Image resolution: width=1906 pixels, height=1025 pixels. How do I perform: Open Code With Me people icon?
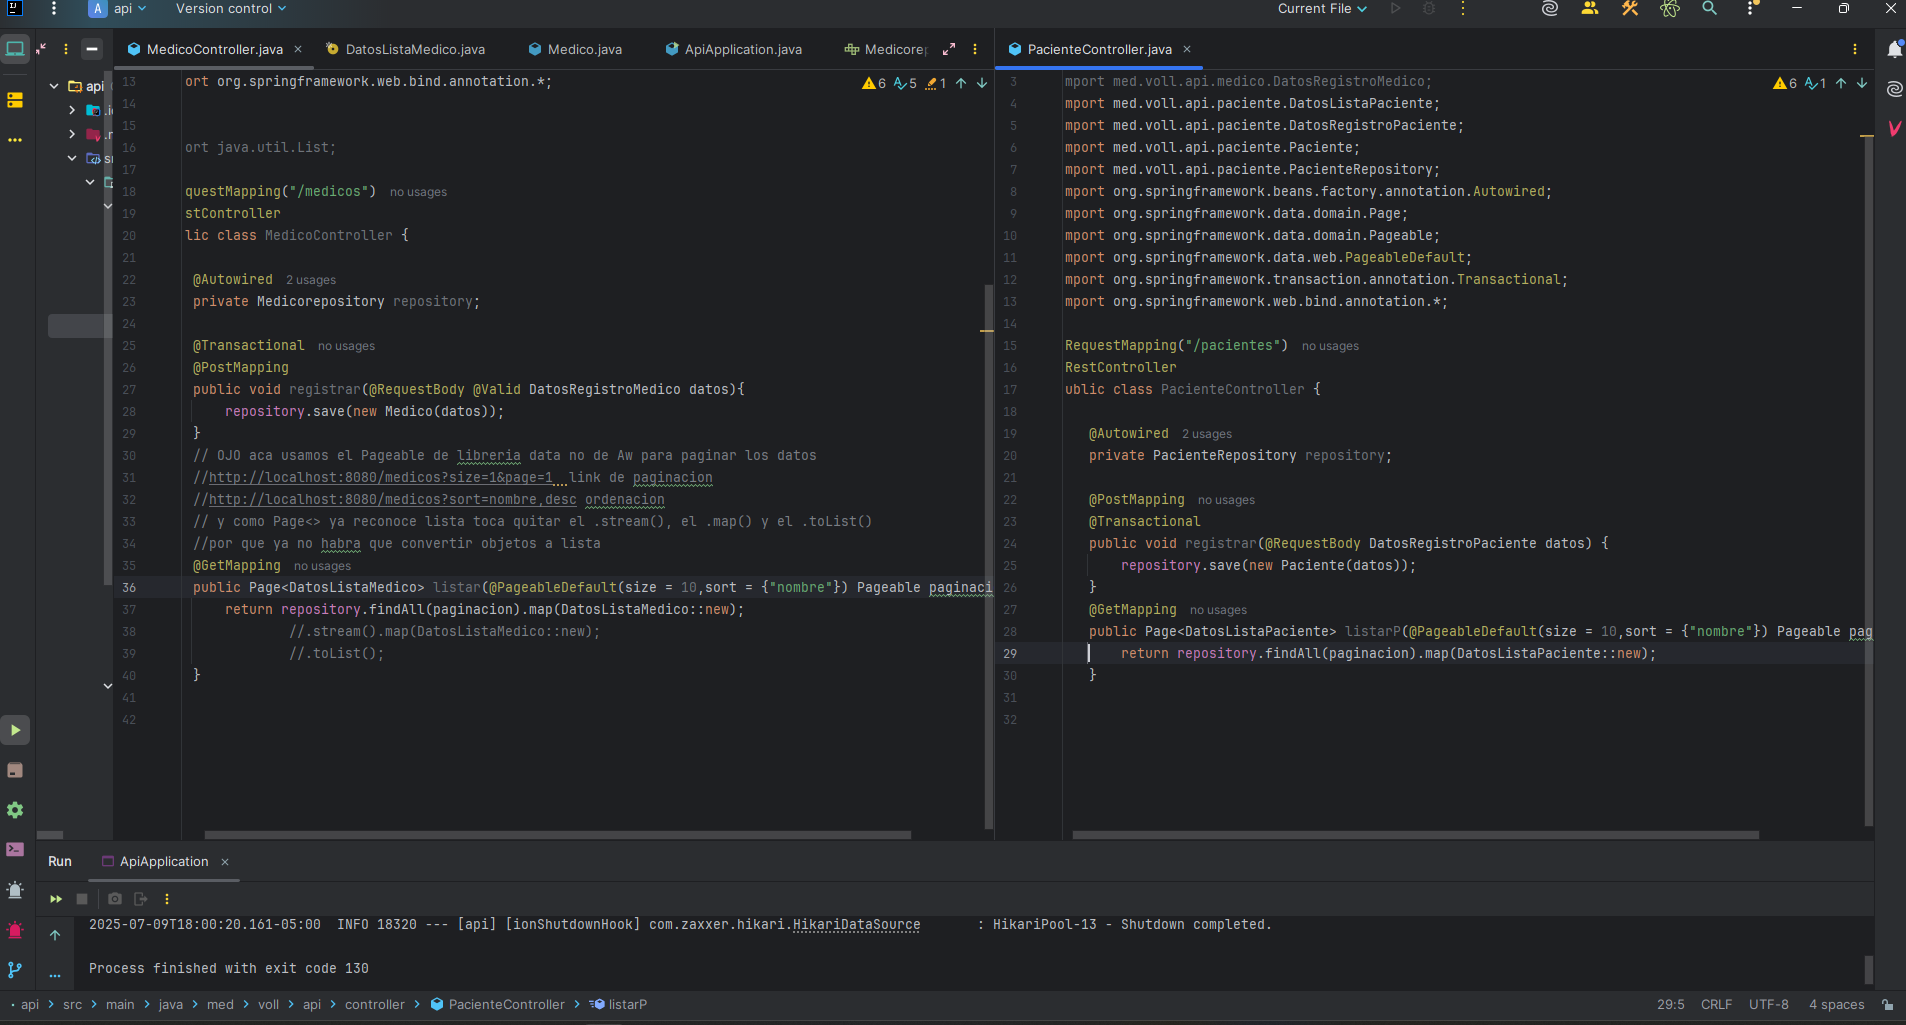pyautogui.click(x=1590, y=9)
